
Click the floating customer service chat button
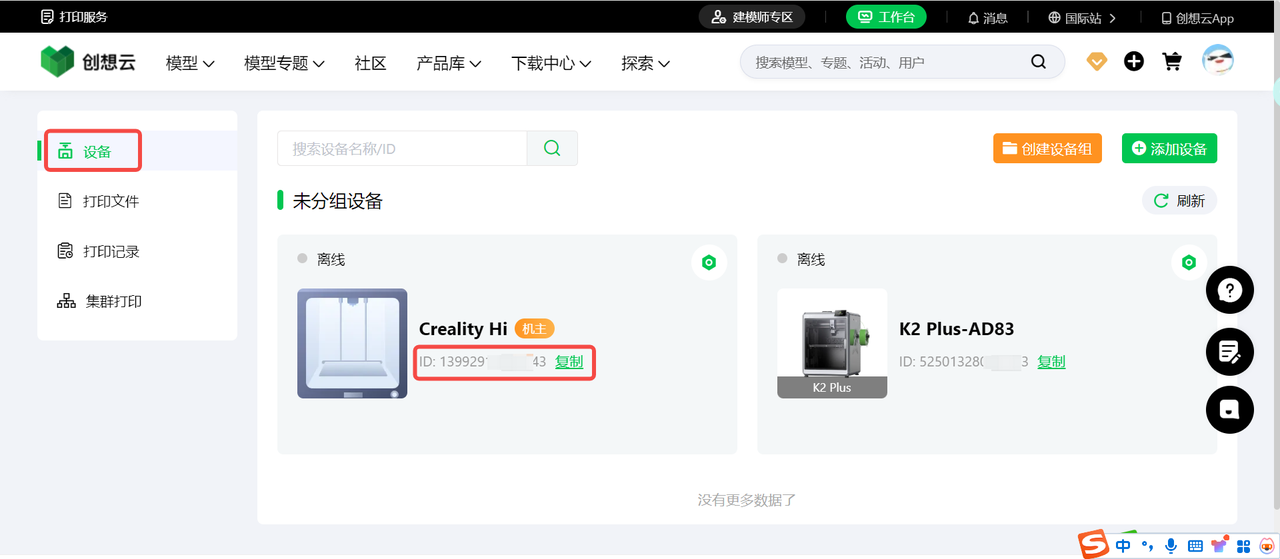[x=1230, y=409]
